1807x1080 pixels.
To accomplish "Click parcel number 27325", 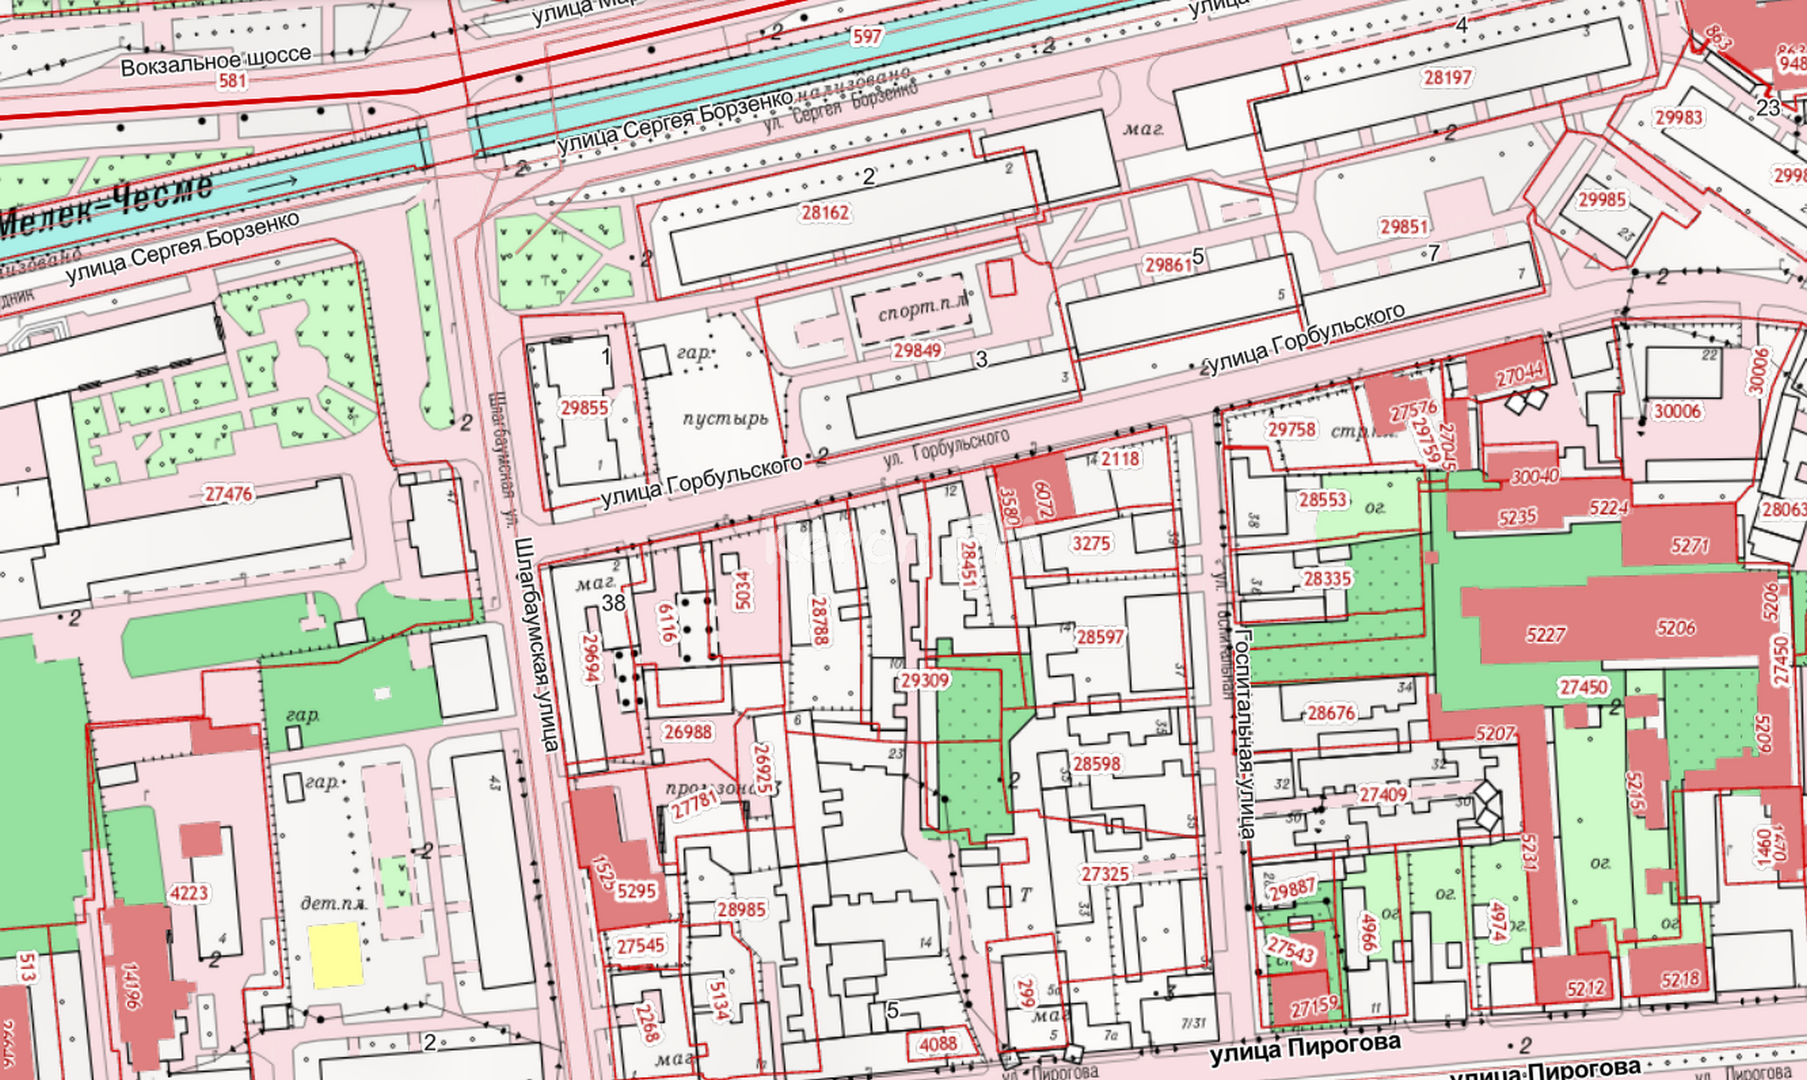I will (1104, 873).
